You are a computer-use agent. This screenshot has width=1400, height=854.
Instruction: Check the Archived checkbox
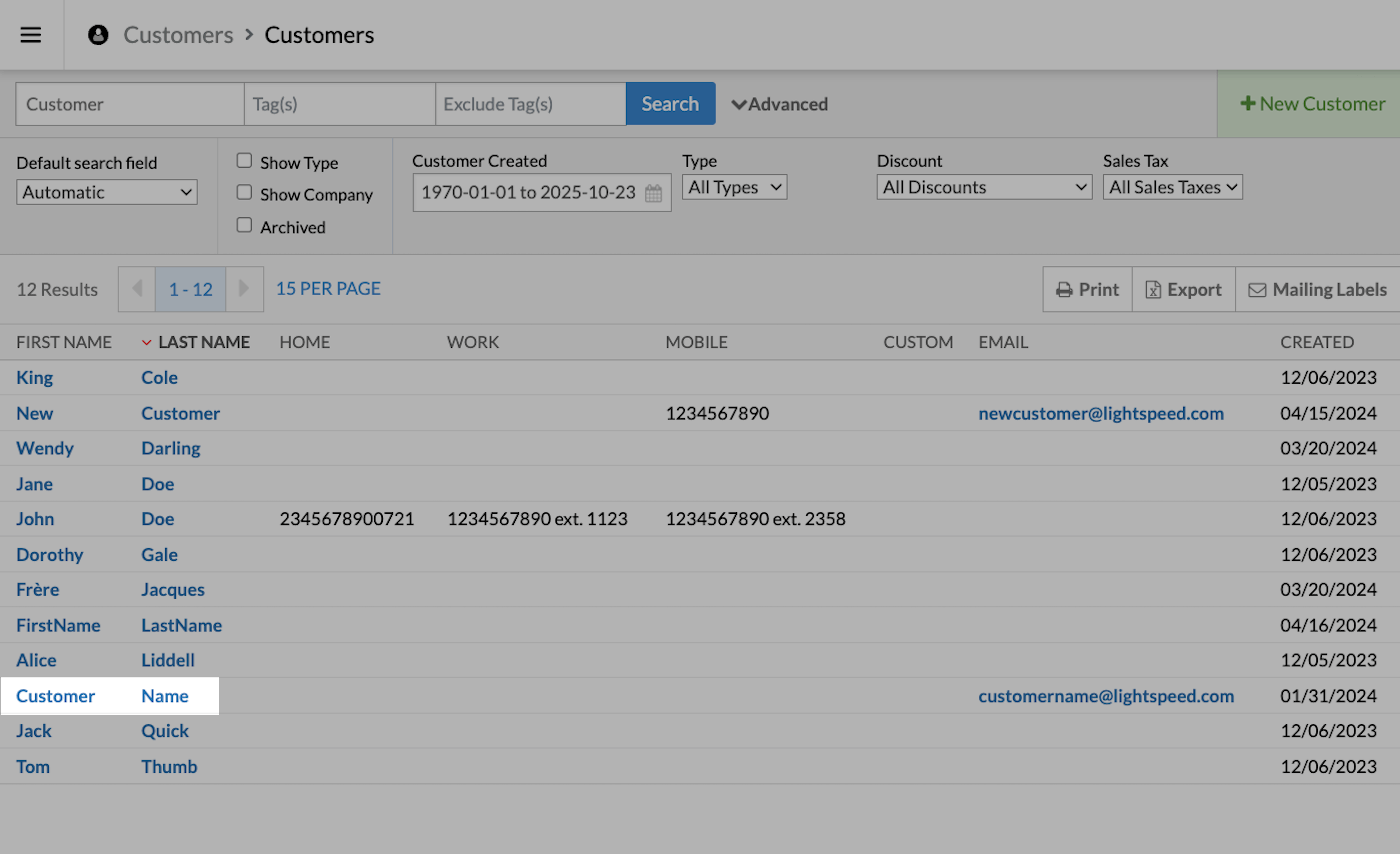[244, 225]
